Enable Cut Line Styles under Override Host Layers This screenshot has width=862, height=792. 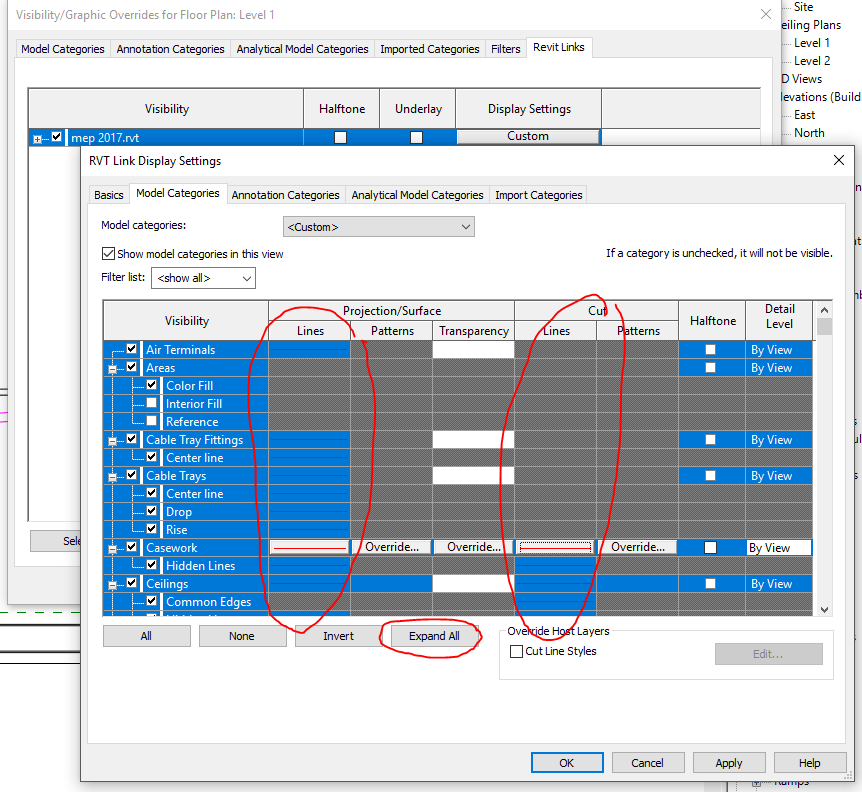point(516,651)
